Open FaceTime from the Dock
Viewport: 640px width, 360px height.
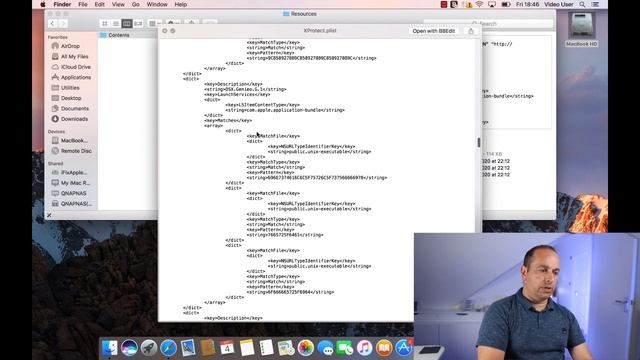click(x=345, y=348)
